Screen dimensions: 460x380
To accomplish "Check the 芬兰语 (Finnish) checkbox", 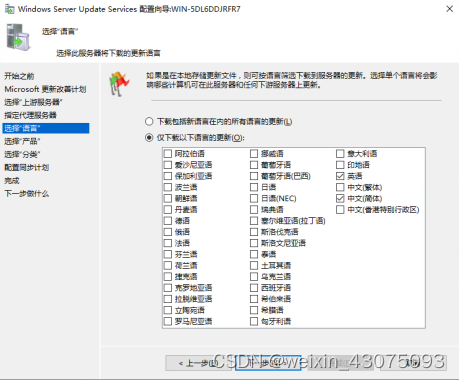I will coord(168,254).
